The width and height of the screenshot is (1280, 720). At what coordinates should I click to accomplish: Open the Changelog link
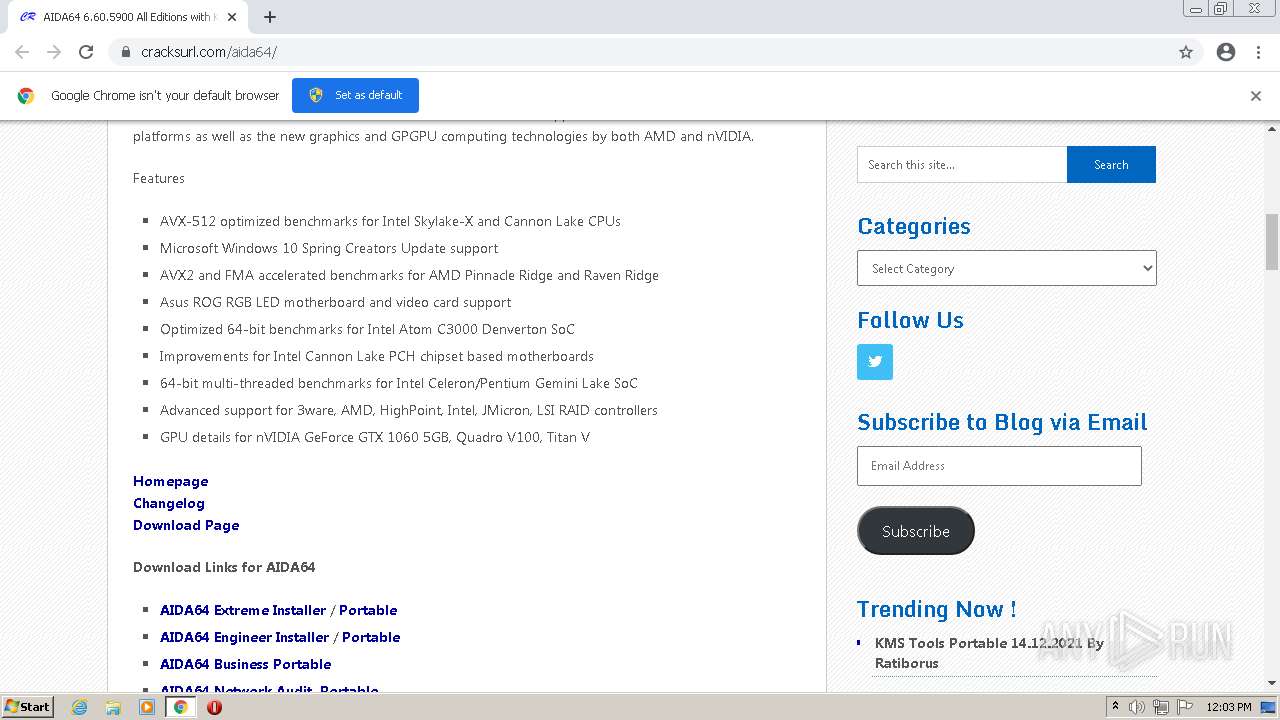coord(169,503)
